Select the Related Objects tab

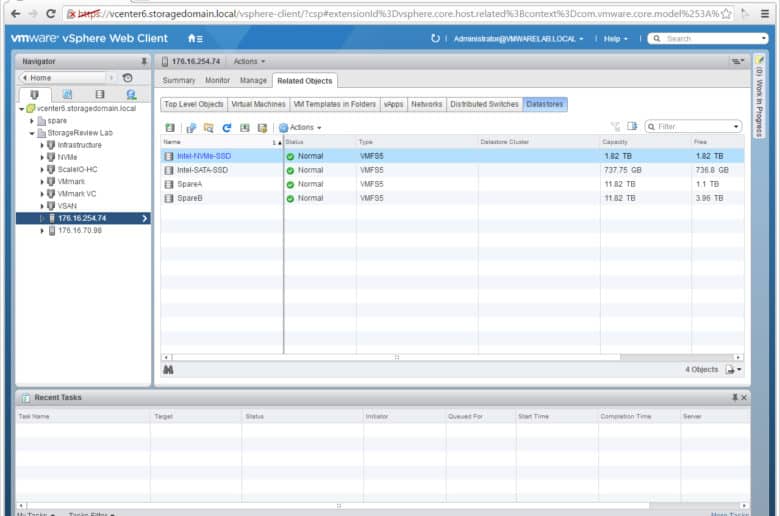pos(305,81)
